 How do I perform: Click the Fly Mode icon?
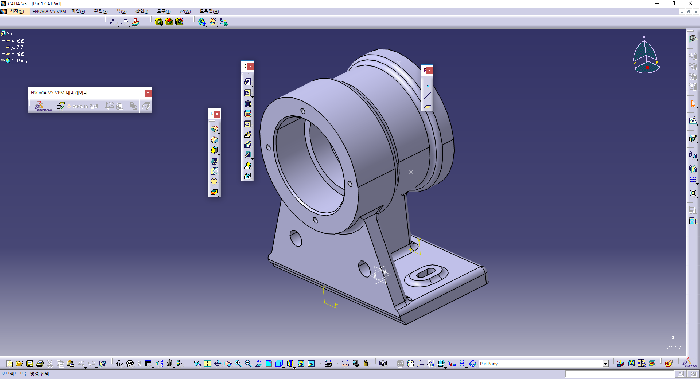coord(197,364)
